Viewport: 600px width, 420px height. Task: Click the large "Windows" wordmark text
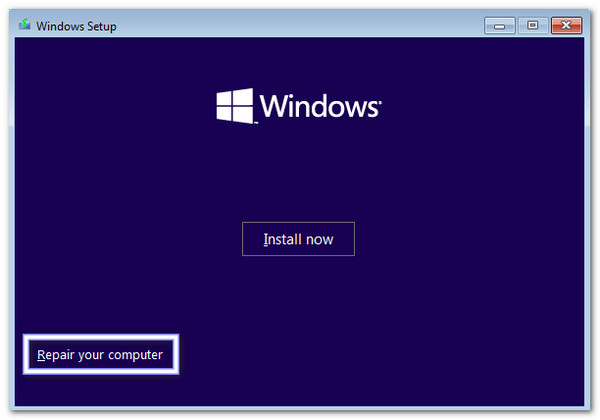317,106
